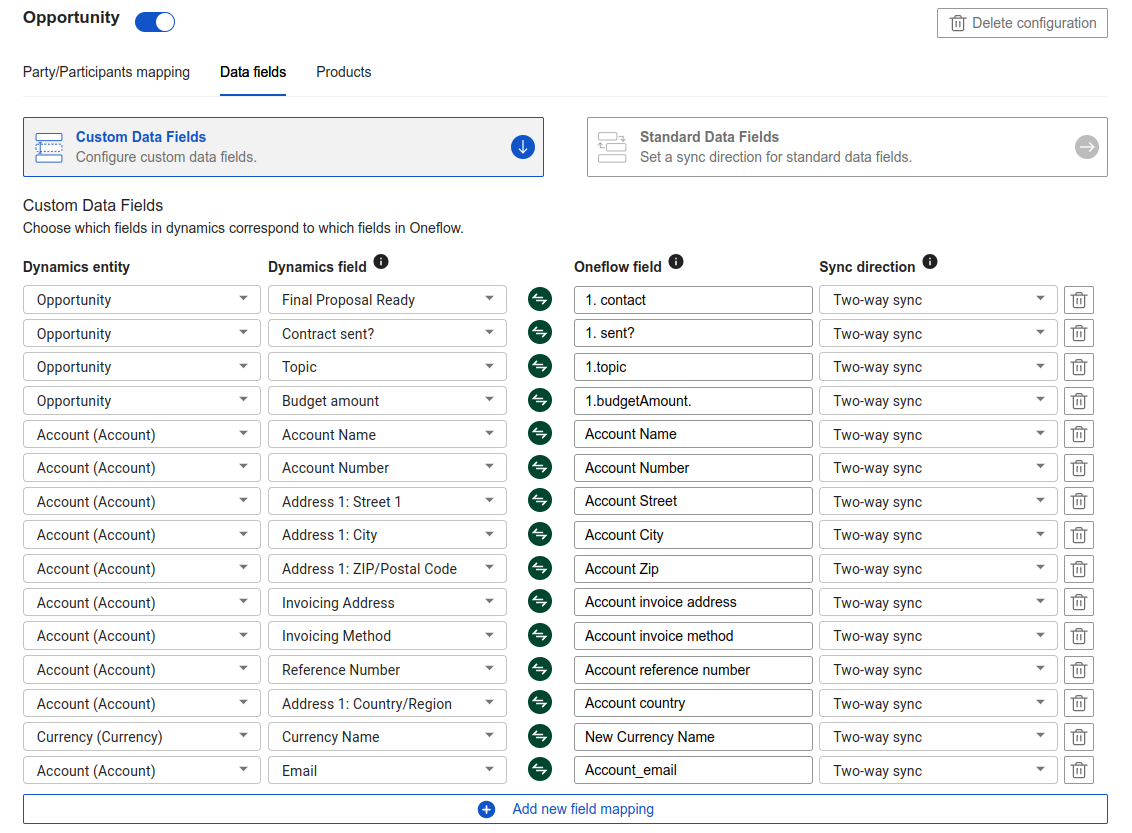Open sync direction dropdown for Account_email row
1132x833 pixels.
tap(939, 771)
